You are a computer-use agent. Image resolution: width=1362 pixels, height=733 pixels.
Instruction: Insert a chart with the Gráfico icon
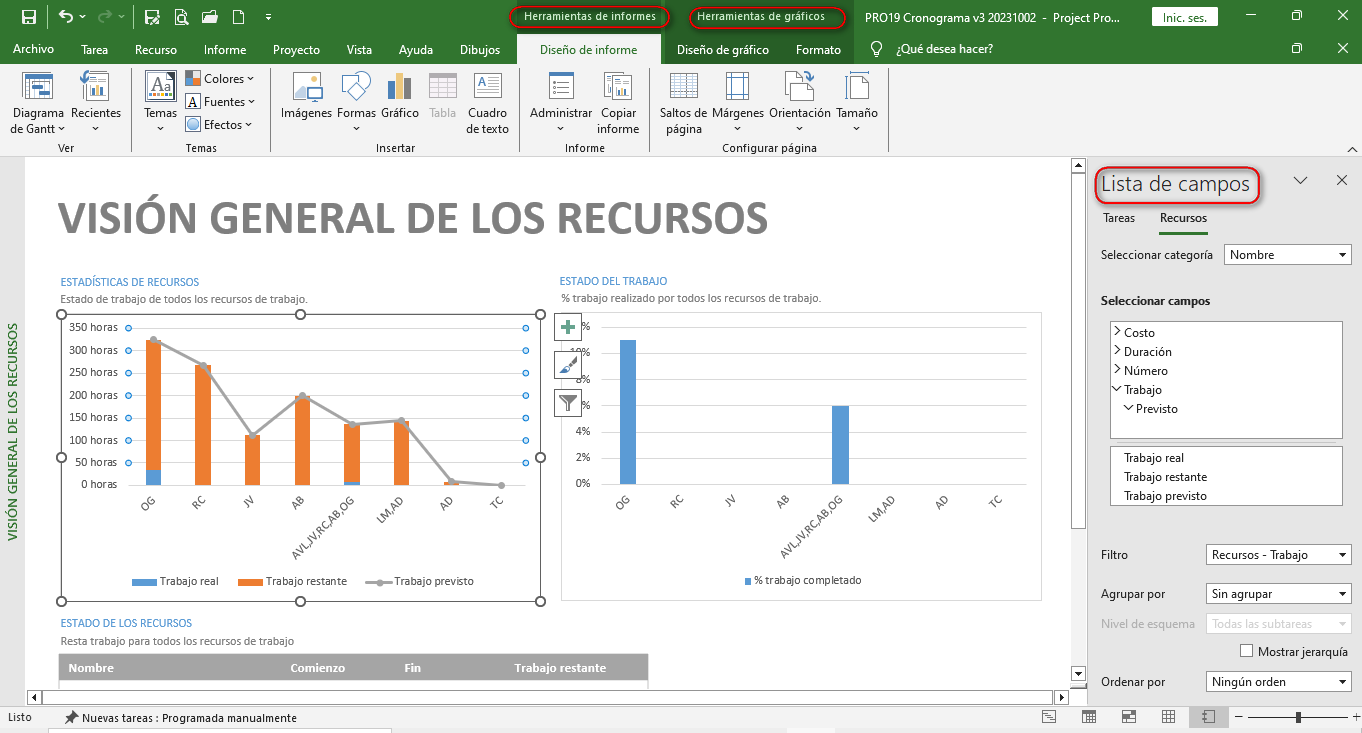pyautogui.click(x=400, y=89)
